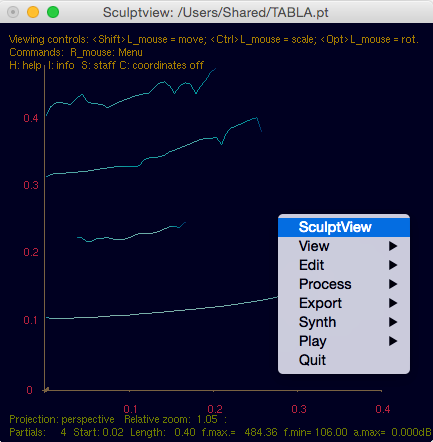The width and height of the screenshot is (433, 442).
Task: Select the Play menu entry
Action: (x=344, y=341)
